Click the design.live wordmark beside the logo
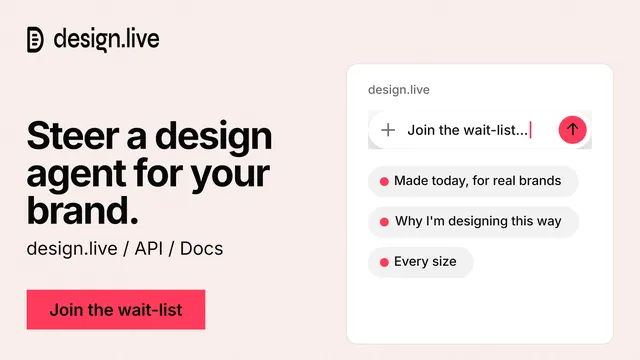This screenshot has width=640, height=360. click(x=107, y=40)
